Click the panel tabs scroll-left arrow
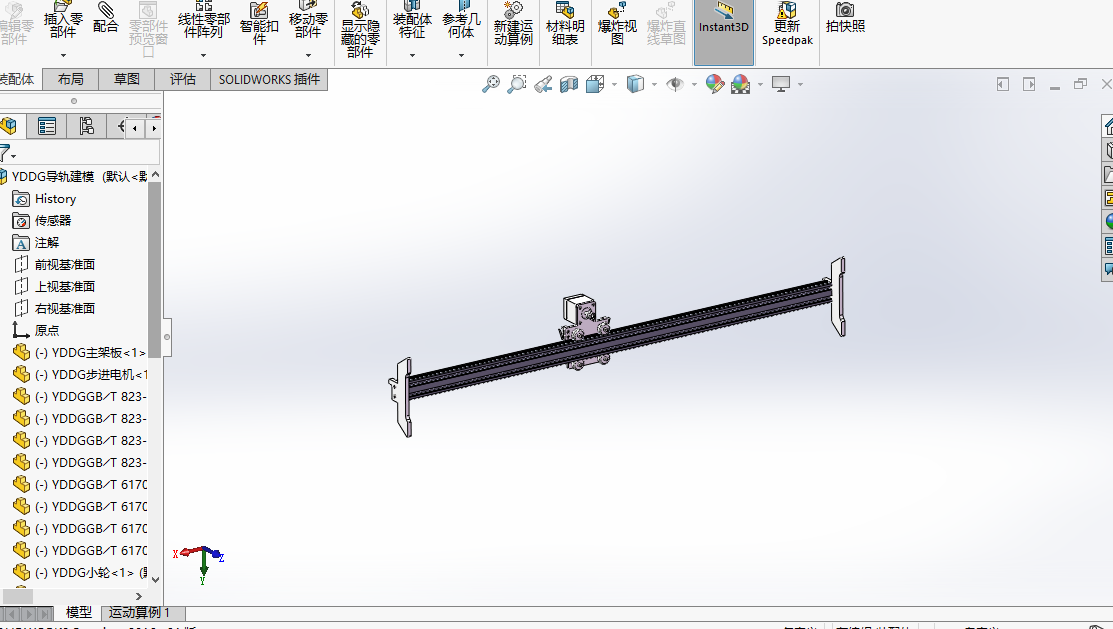This screenshot has width=1113, height=629. pyautogui.click(x=135, y=128)
